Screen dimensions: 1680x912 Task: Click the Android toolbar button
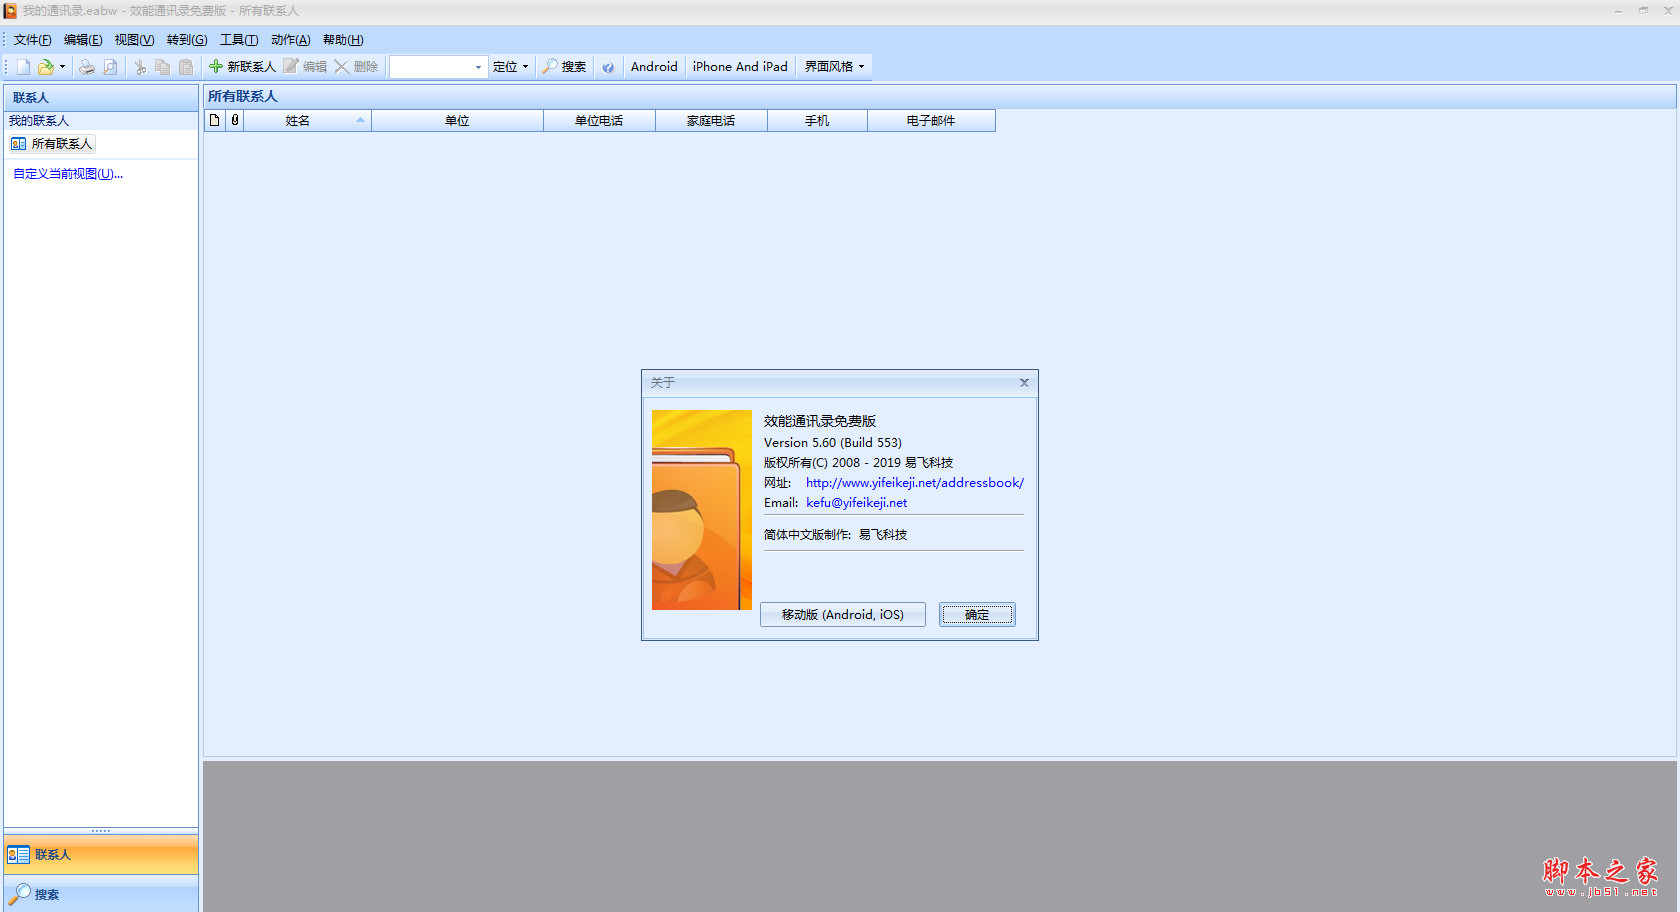pyautogui.click(x=654, y=67)
